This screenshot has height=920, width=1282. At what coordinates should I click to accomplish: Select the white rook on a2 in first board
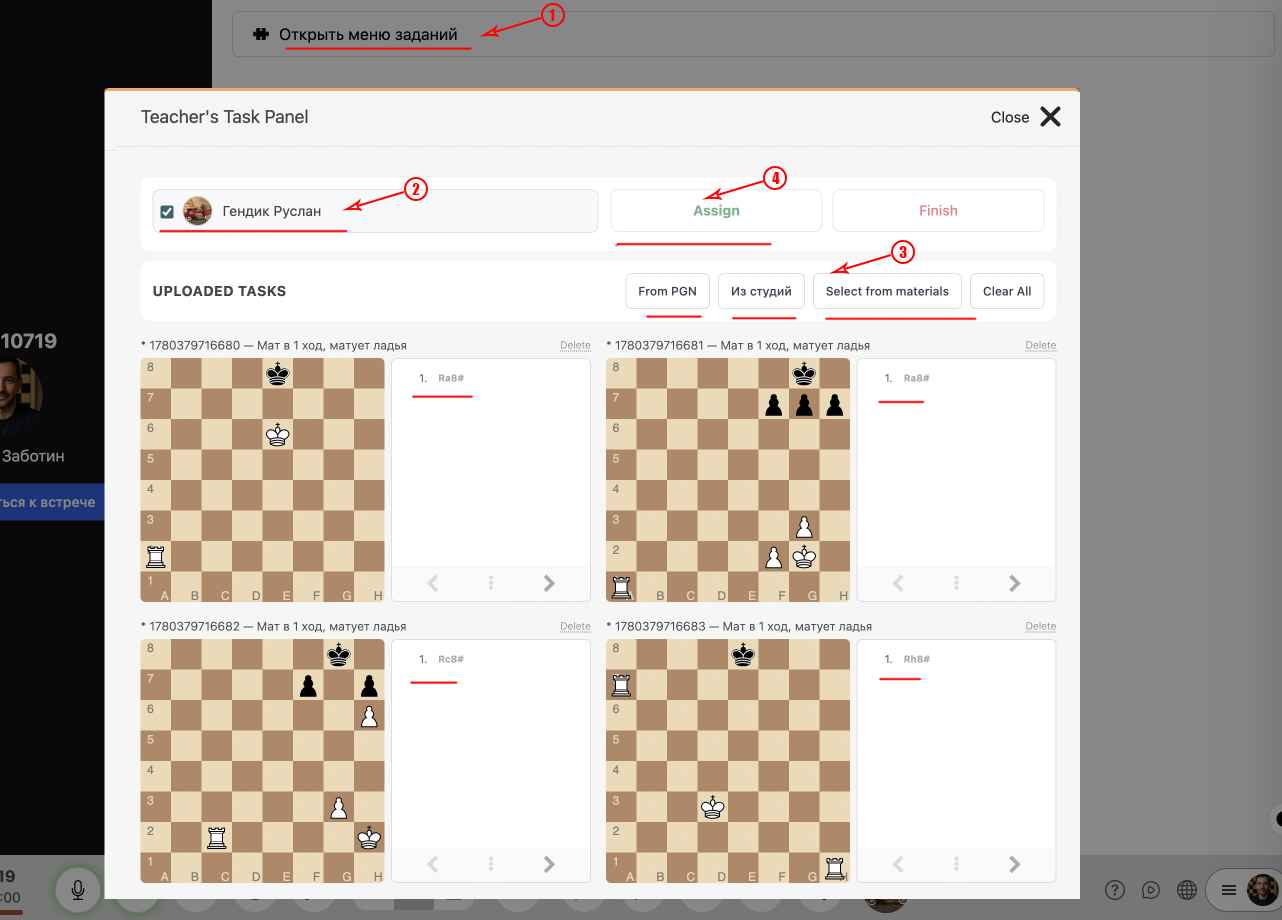(x=156, y=556)
